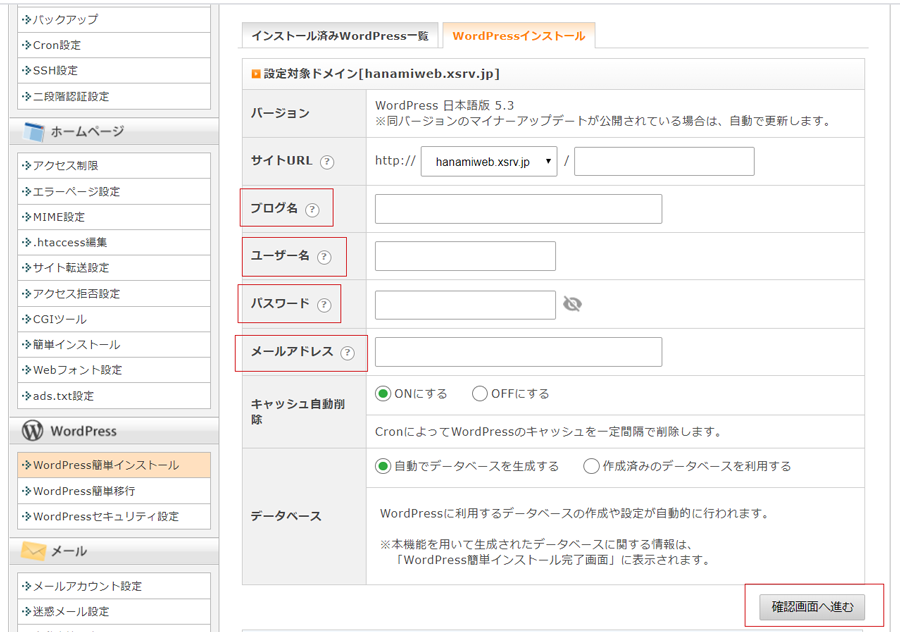The image size is (900, 632).
Task: Open 二段階認証設定 in the sidebar
Action: 114,96
